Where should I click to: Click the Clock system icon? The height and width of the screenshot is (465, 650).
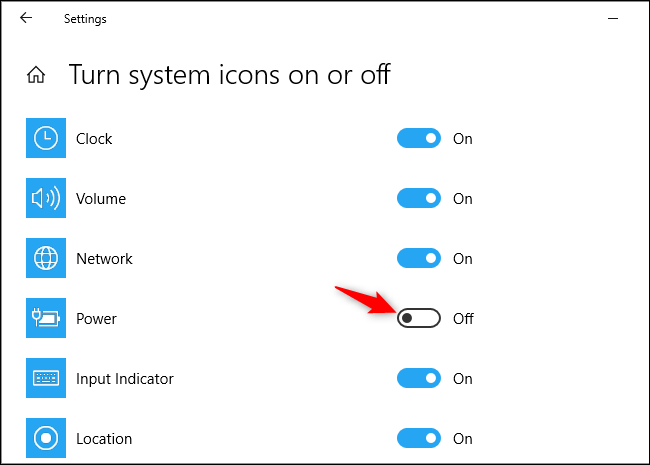[45, 139]
